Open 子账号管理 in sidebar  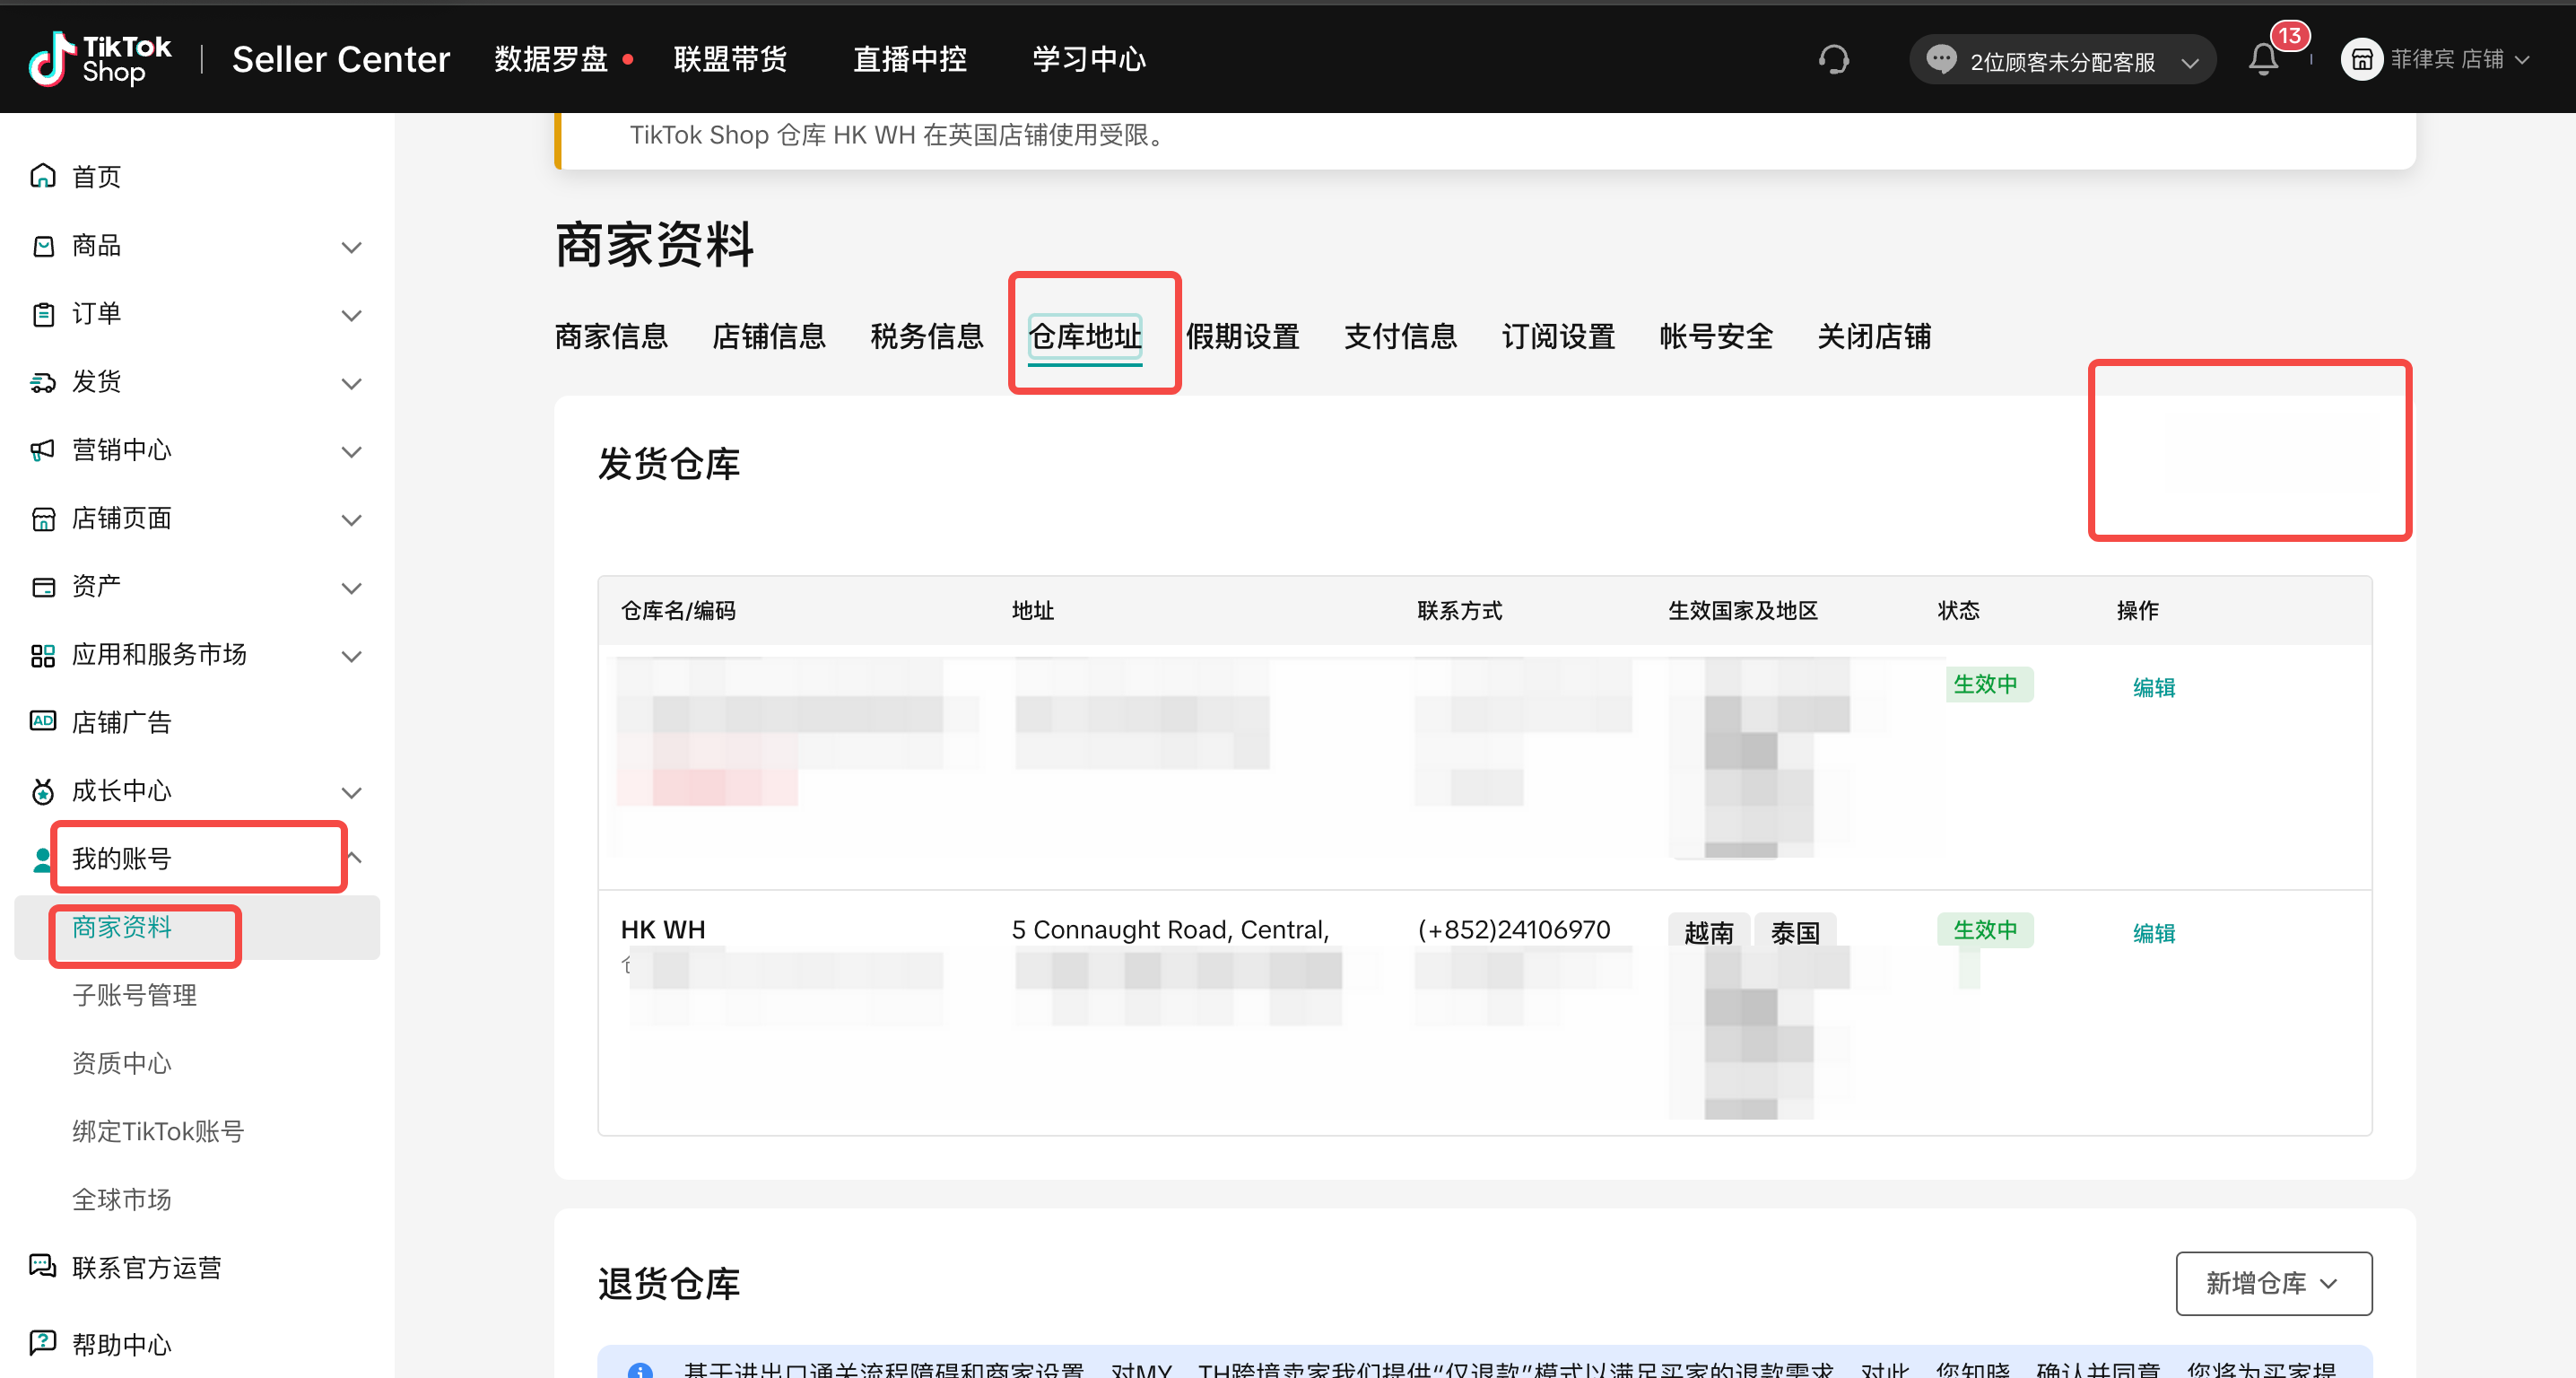(x=134, y=995)
